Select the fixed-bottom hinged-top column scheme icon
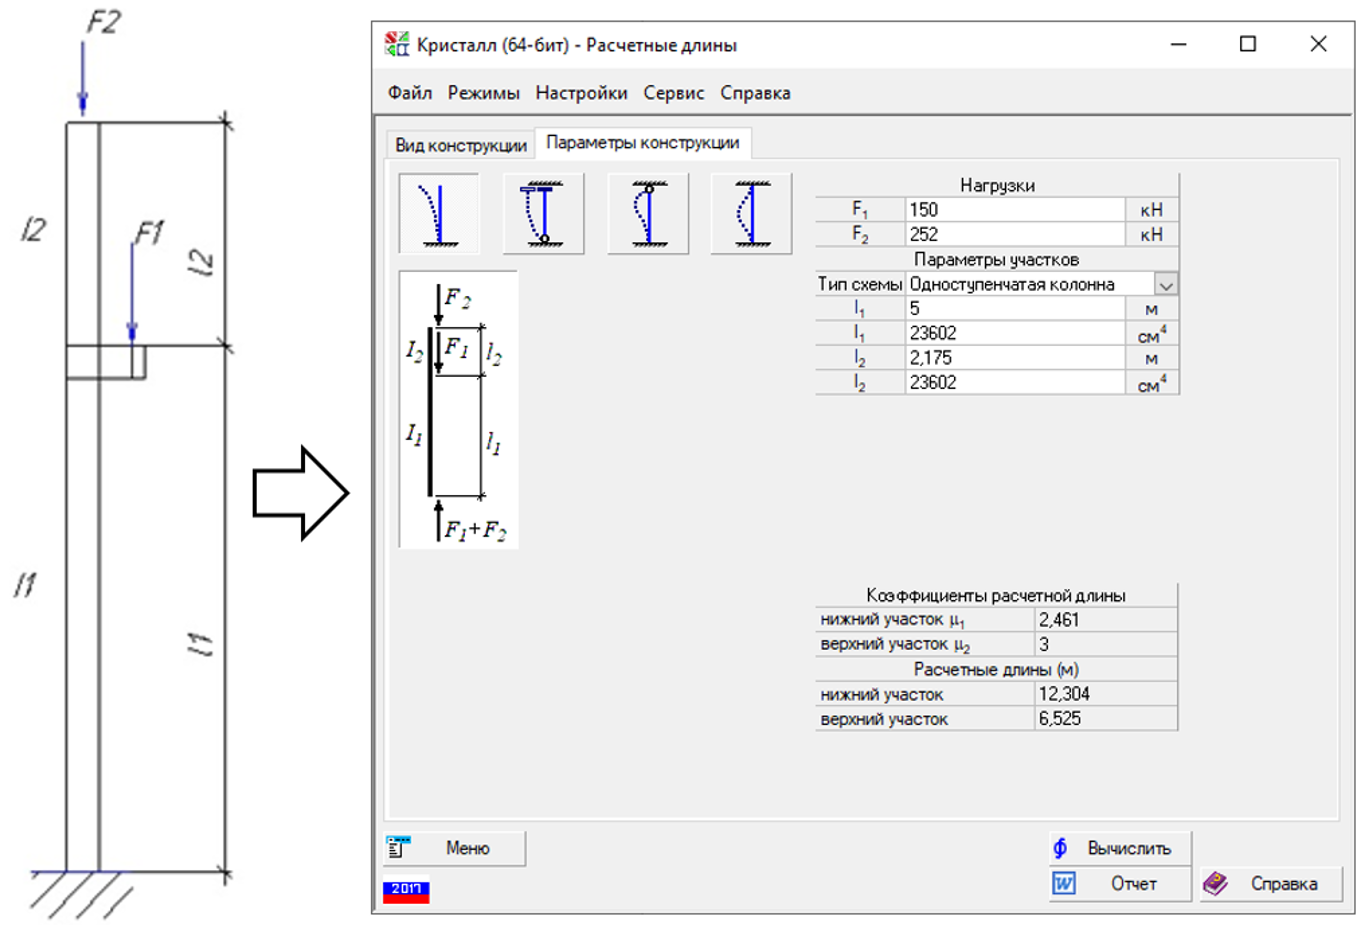The width and height of the screenshot is (1367, 925). tap(543, 213)
